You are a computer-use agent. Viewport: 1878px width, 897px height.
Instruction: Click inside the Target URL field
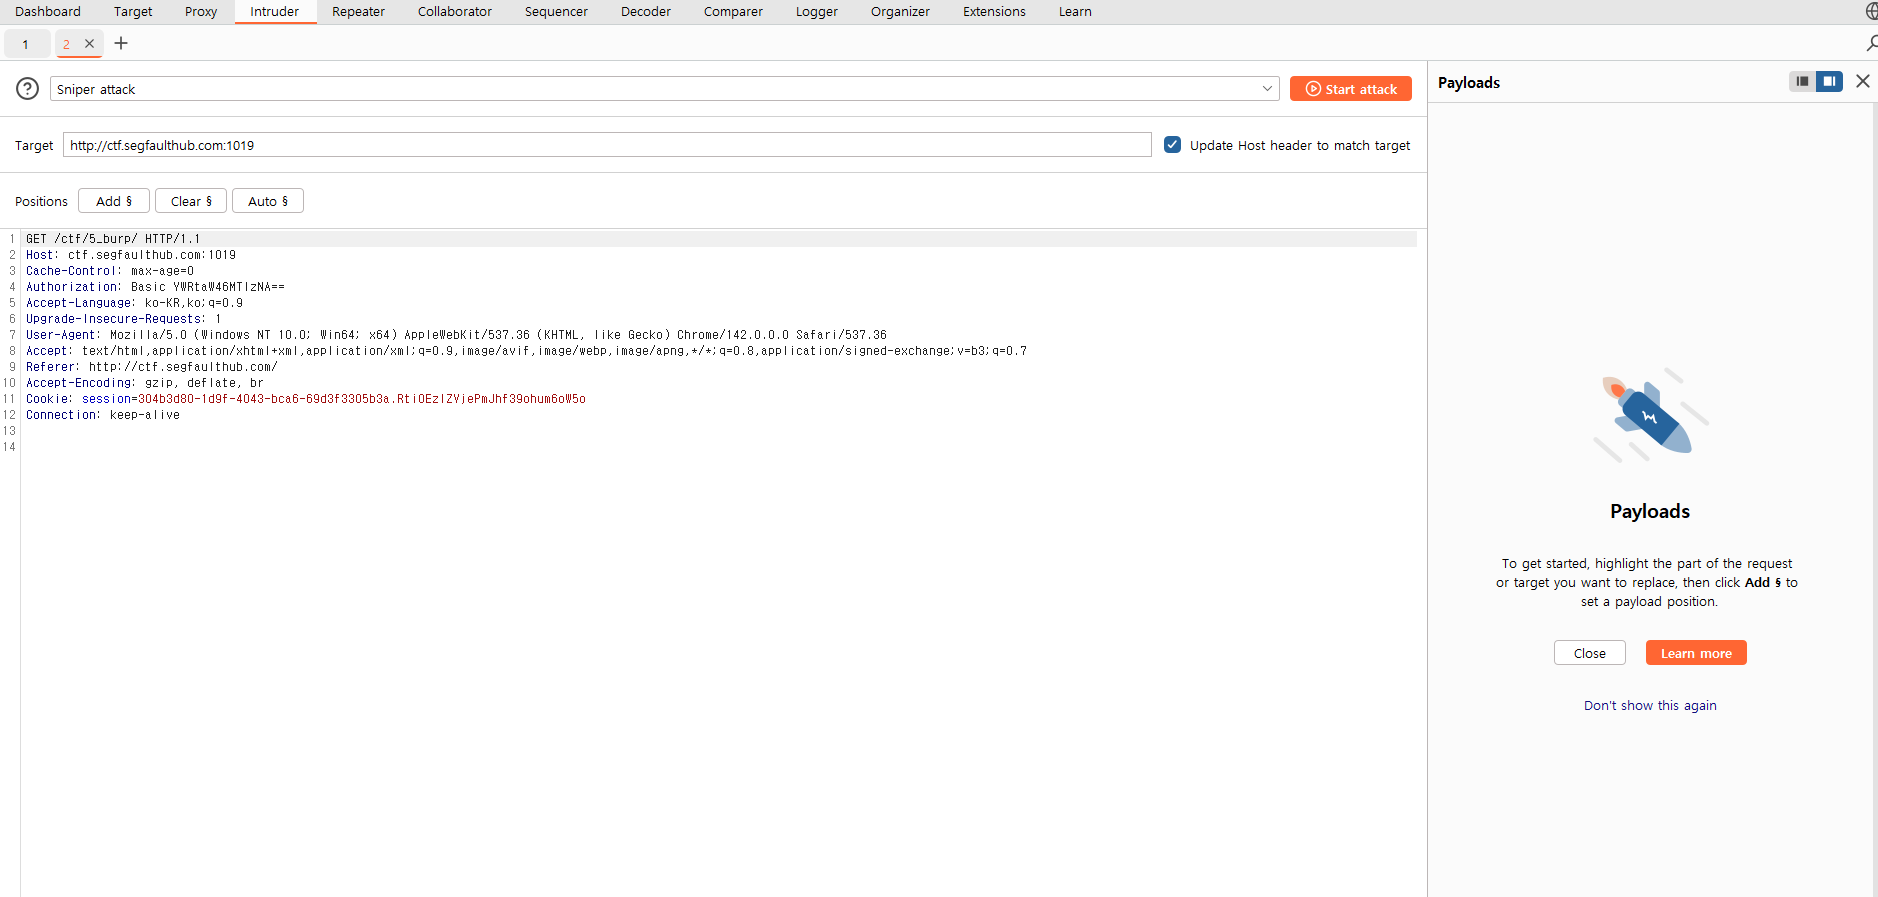(606, 145)
